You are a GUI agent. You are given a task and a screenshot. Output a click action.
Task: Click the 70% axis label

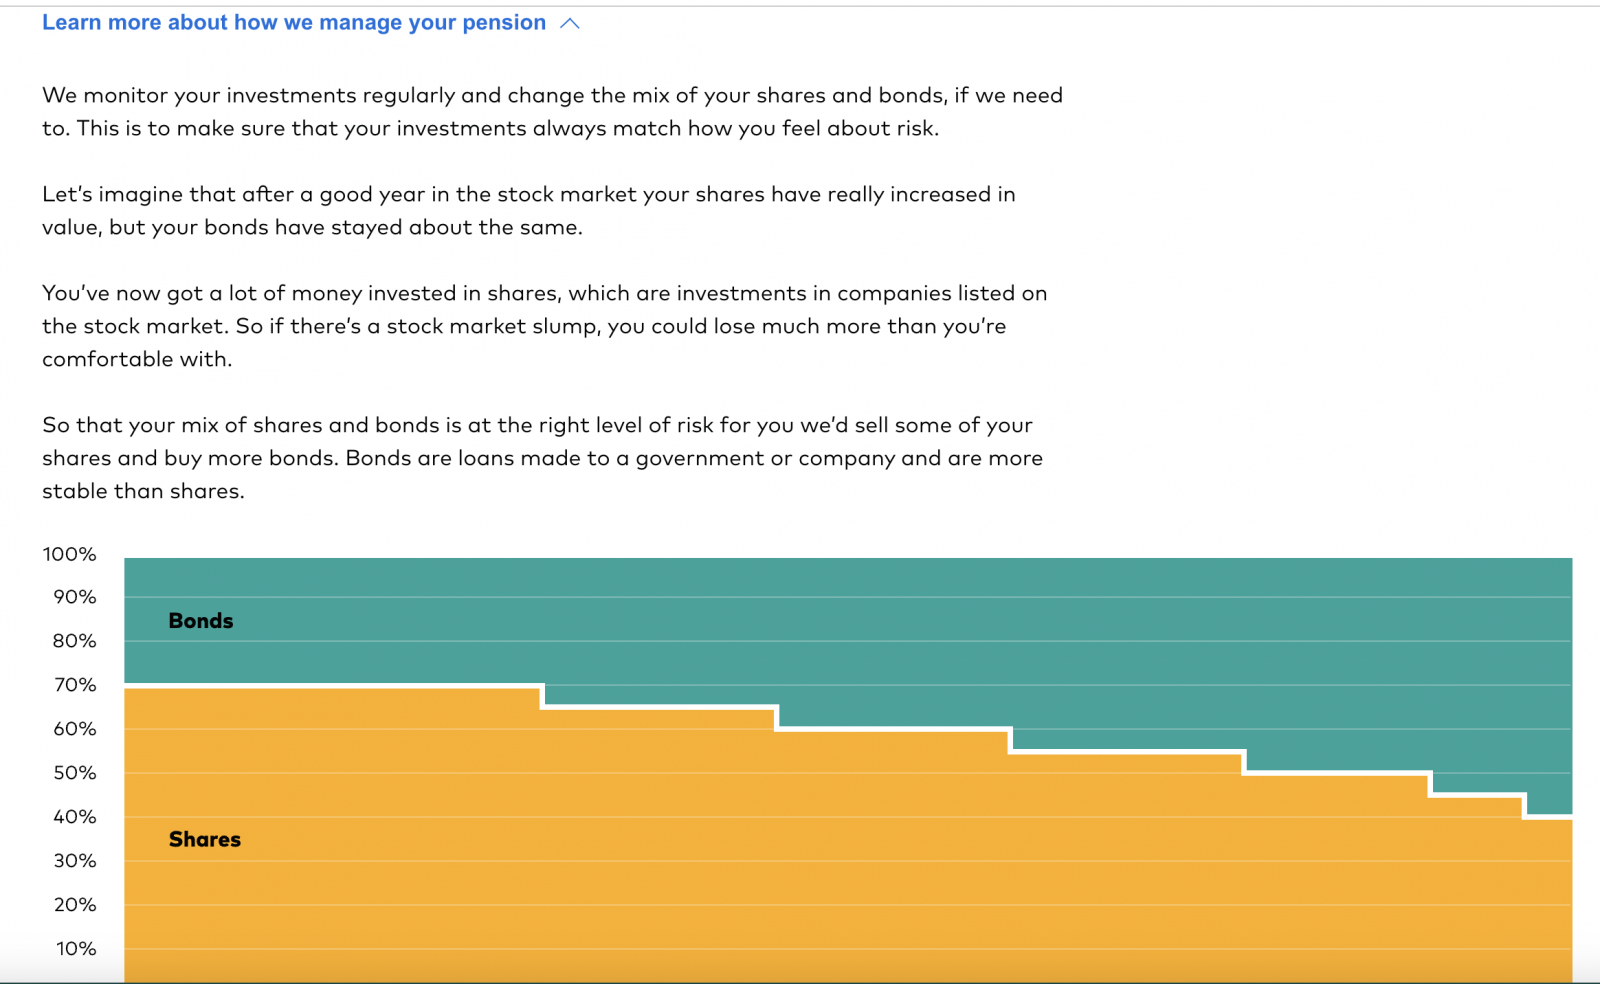tap(74, 685)
